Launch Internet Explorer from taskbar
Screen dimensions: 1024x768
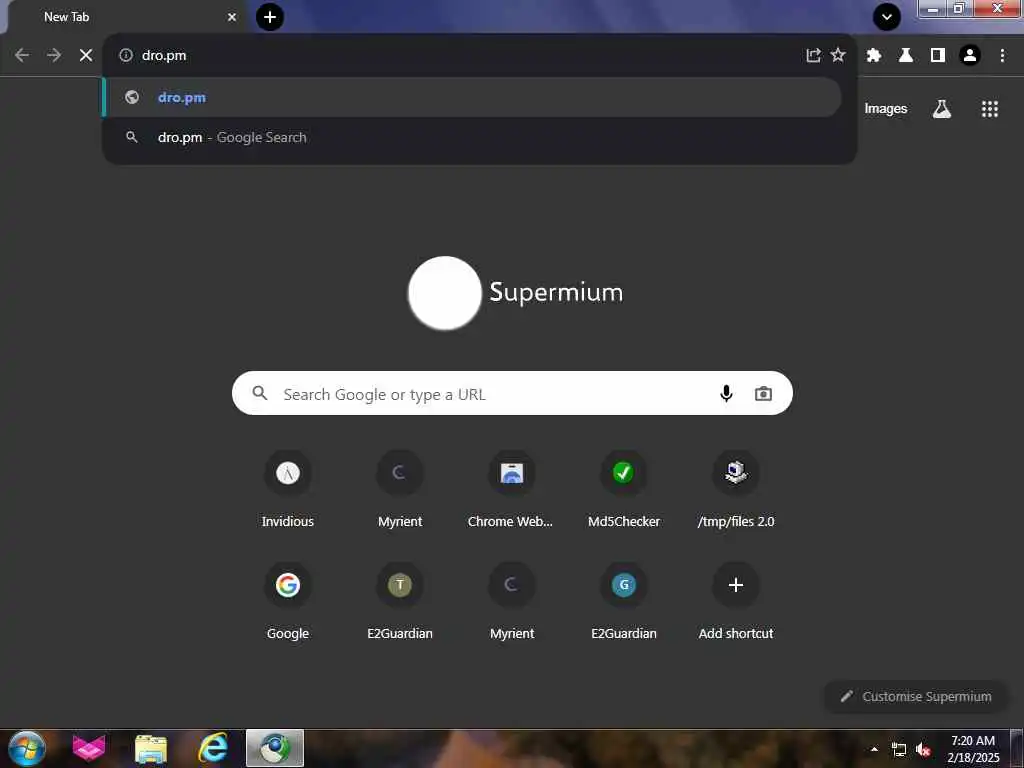coord(213,748)
